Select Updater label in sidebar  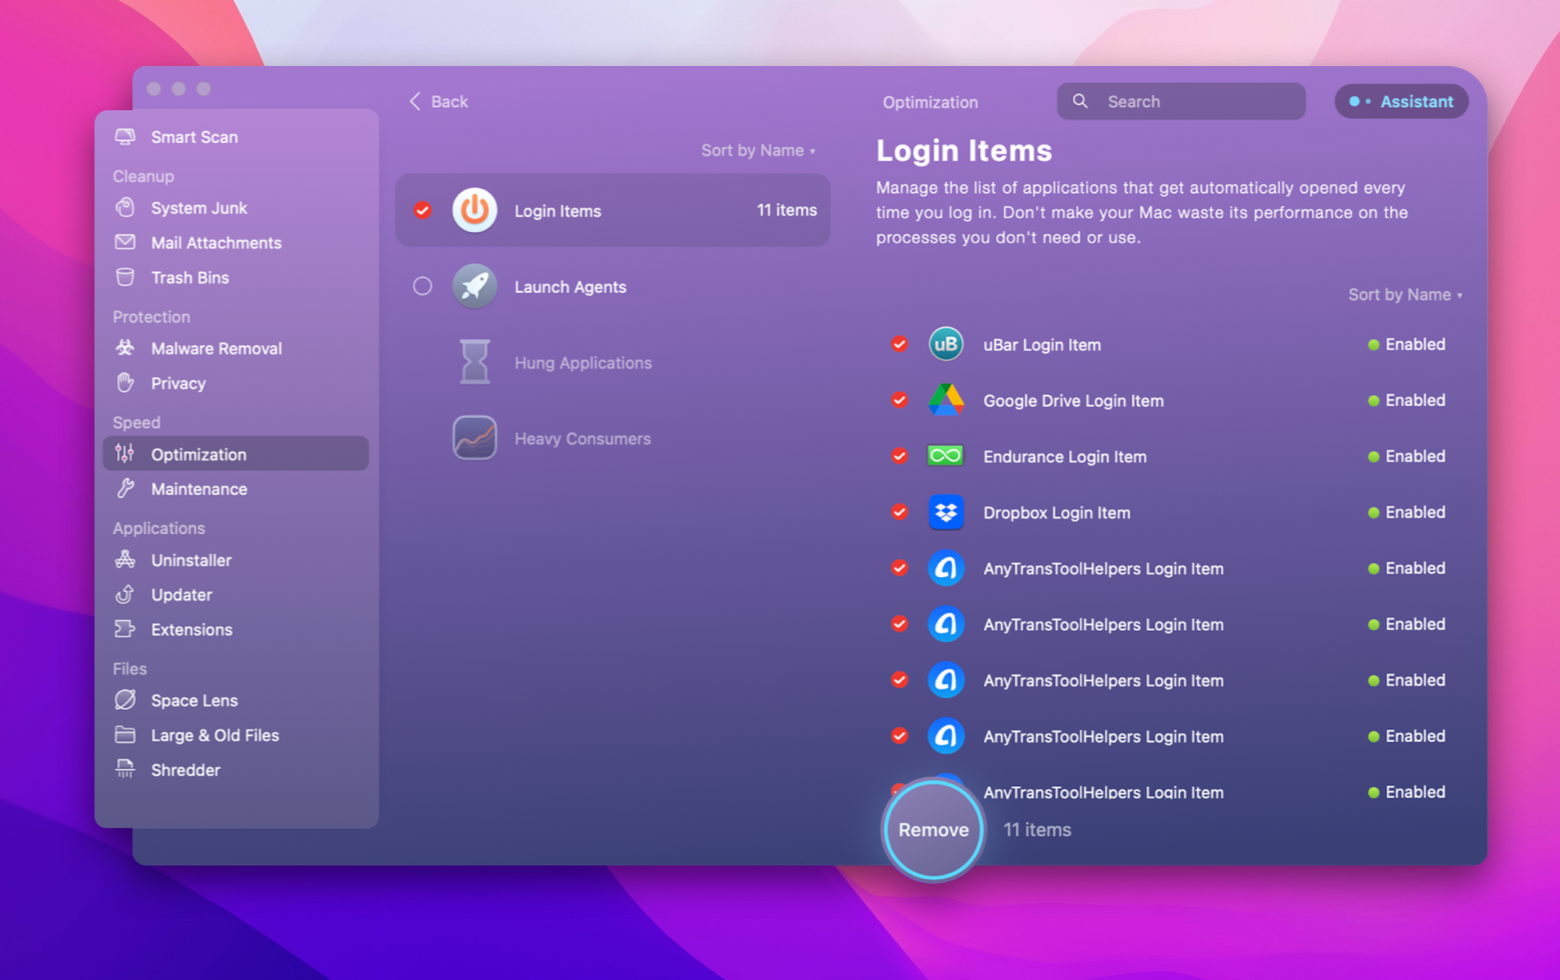[x=181, y=595]
